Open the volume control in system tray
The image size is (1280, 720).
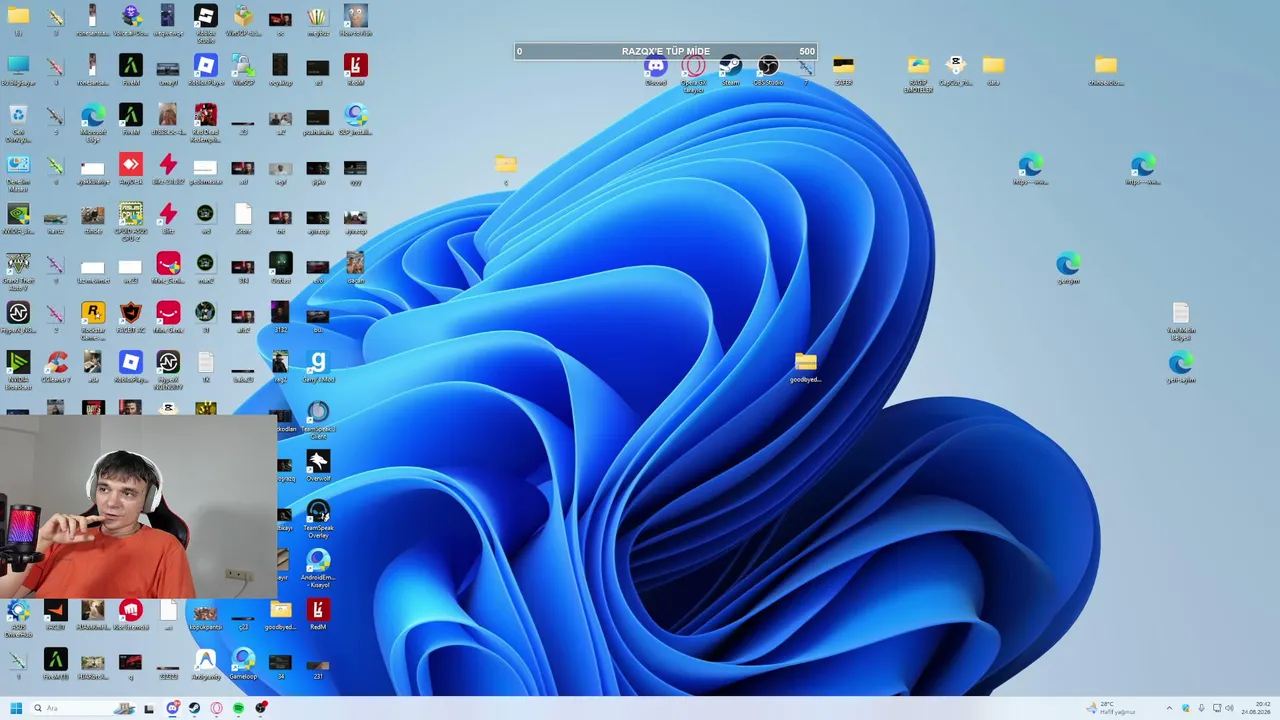(x=1229, y=708)
